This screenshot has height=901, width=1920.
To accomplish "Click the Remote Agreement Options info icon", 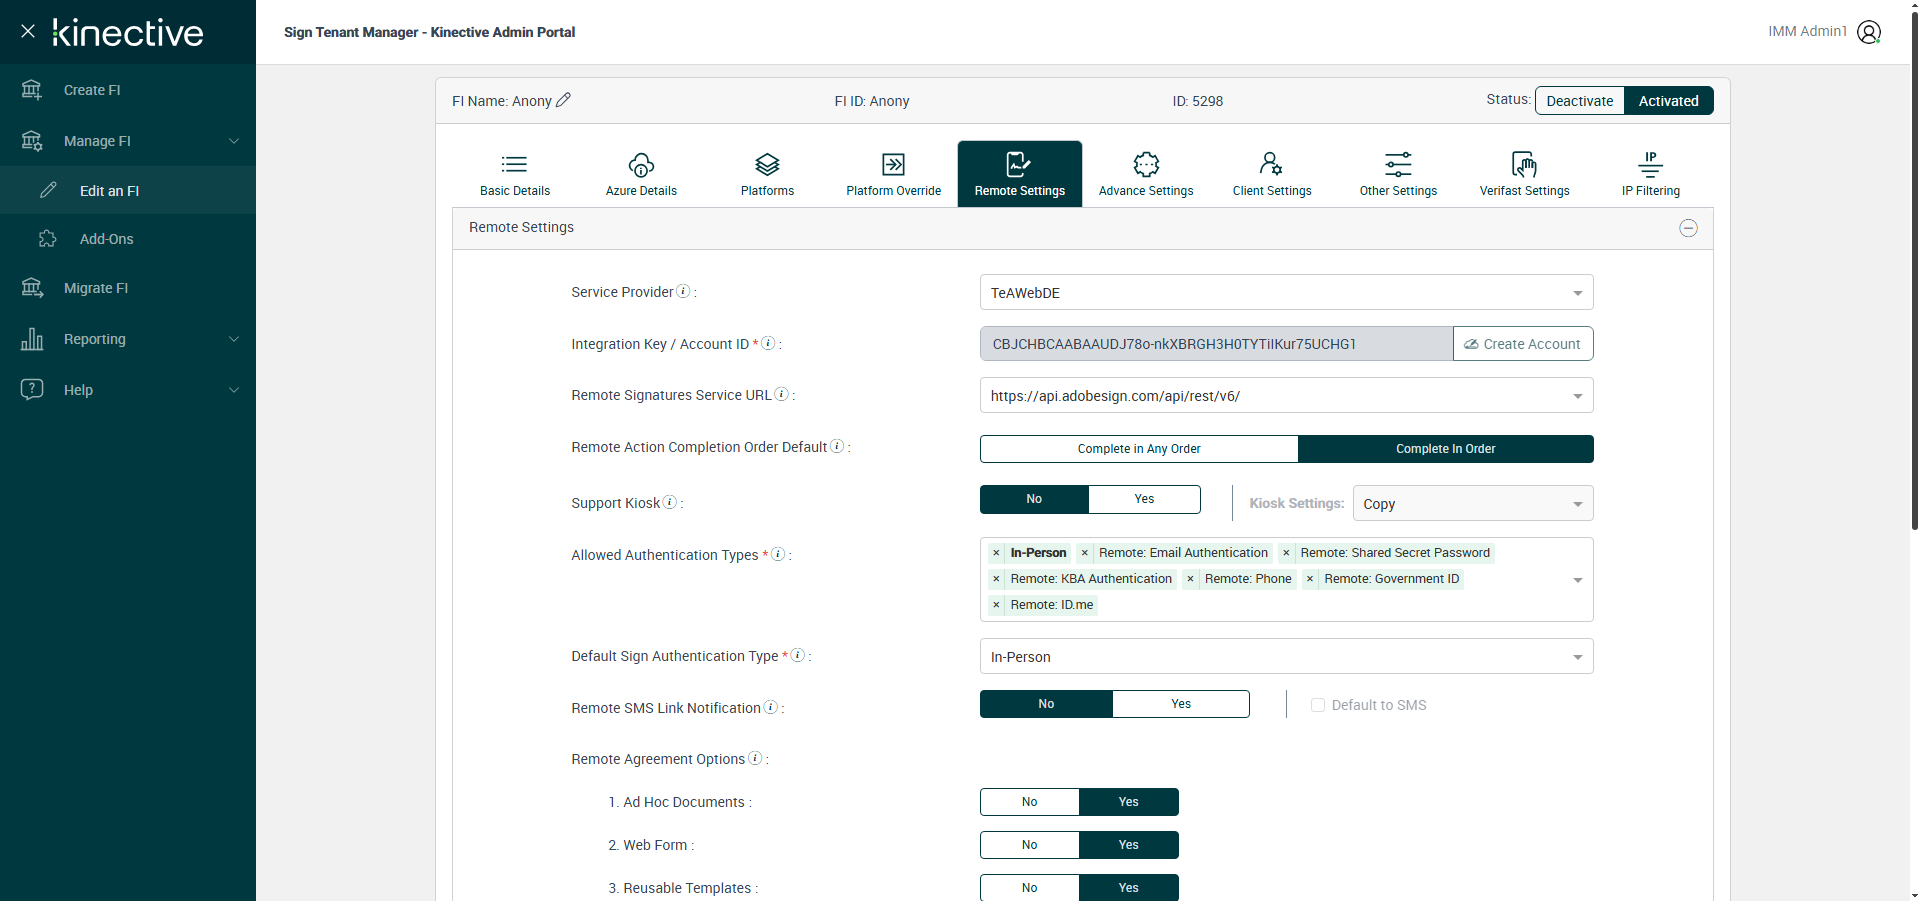I will tap(755, 758).
